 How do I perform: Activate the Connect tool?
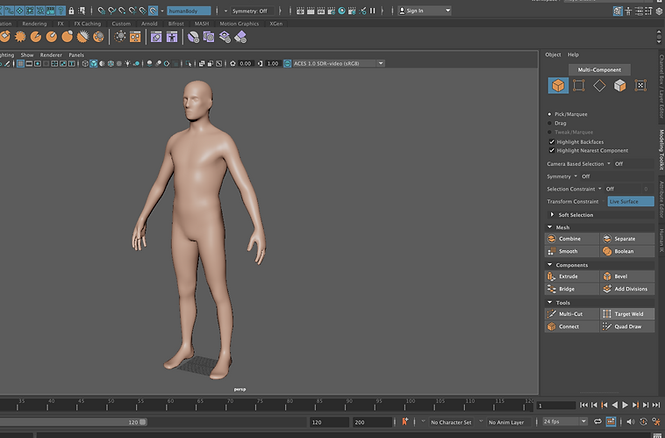pyautogui.click(x=572, y=326)
